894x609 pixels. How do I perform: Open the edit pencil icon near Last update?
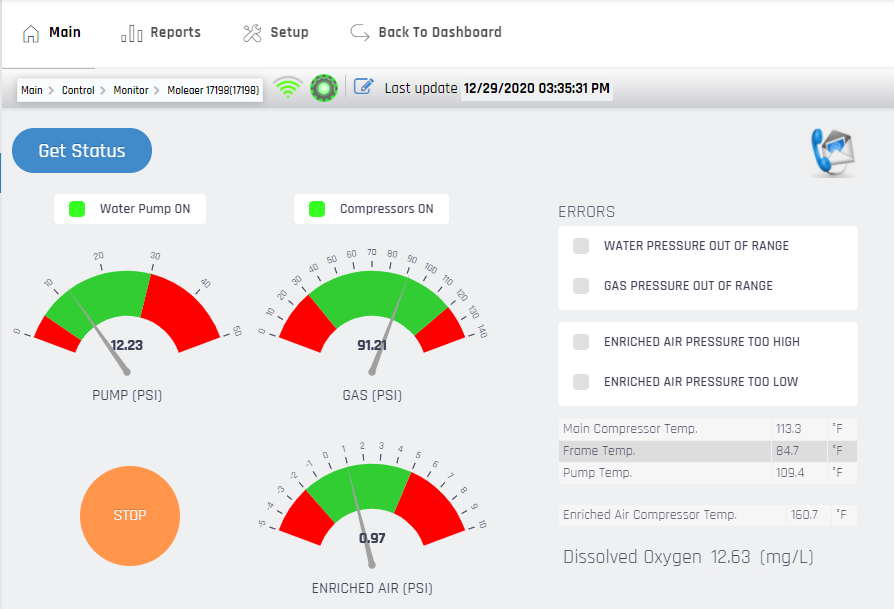[x=362, y=88]
